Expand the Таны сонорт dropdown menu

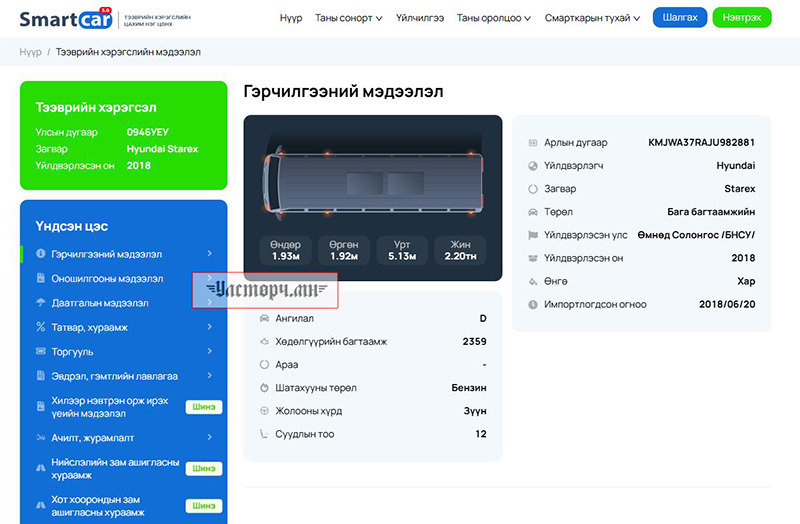343,18
